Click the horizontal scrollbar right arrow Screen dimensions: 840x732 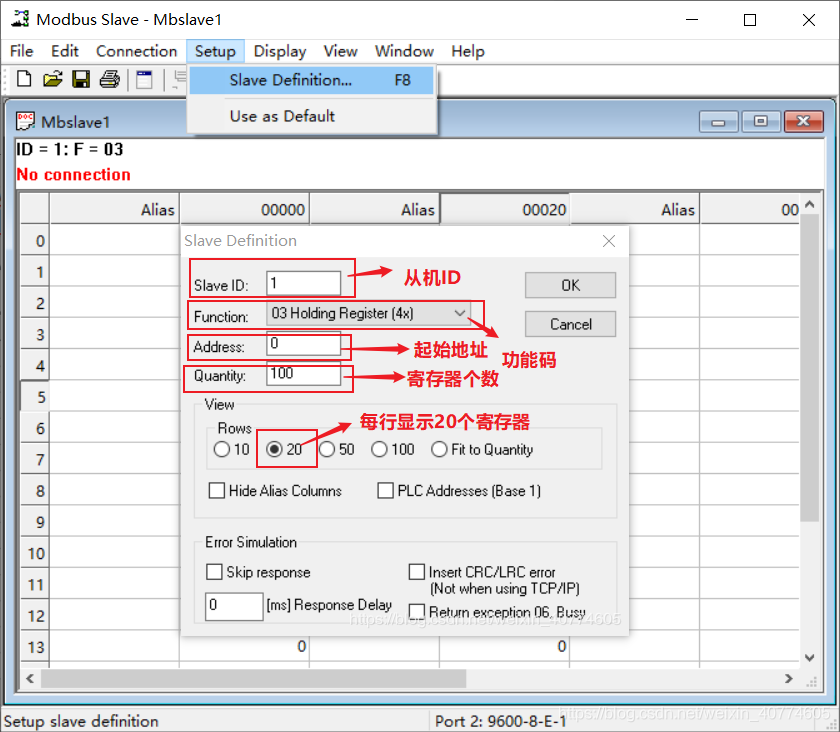tap(789, 678)
